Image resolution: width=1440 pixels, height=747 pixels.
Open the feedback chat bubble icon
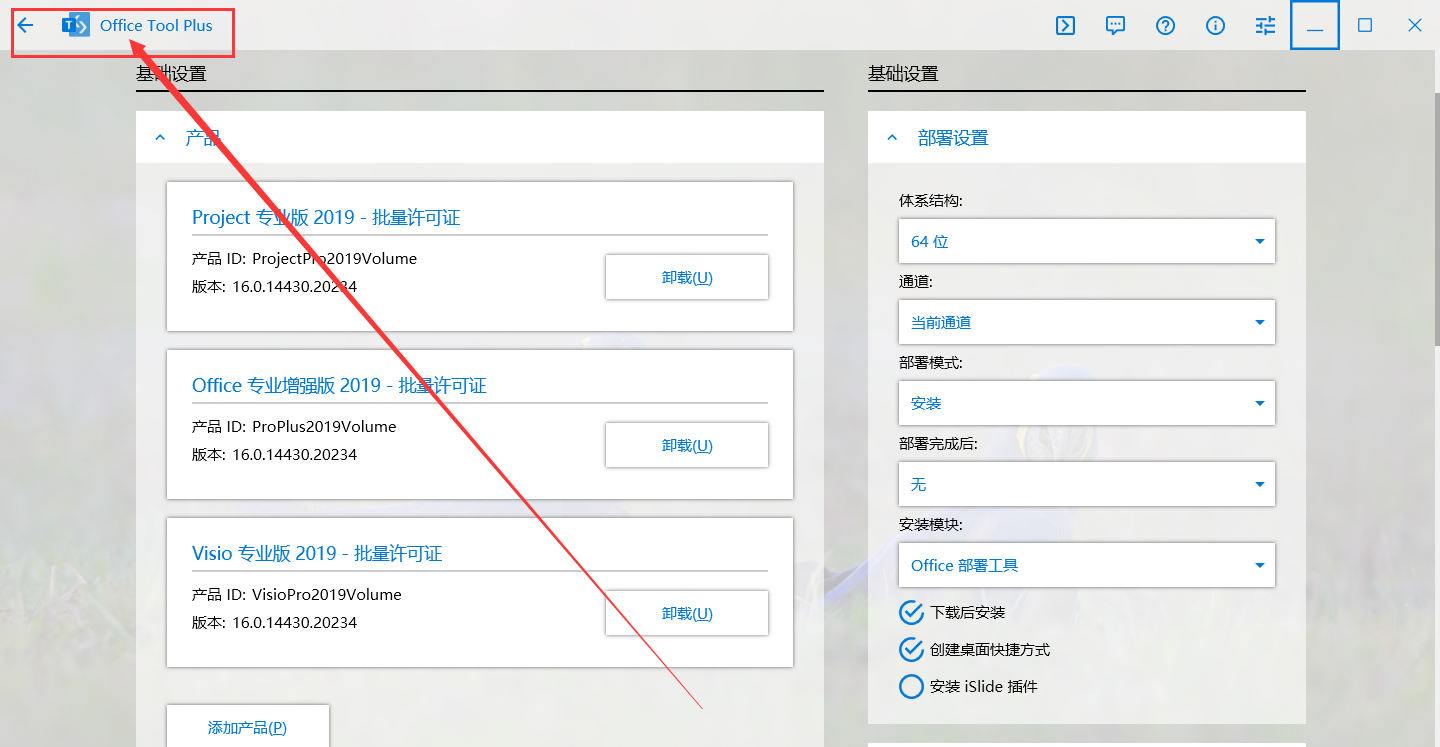click(1116, 26)
